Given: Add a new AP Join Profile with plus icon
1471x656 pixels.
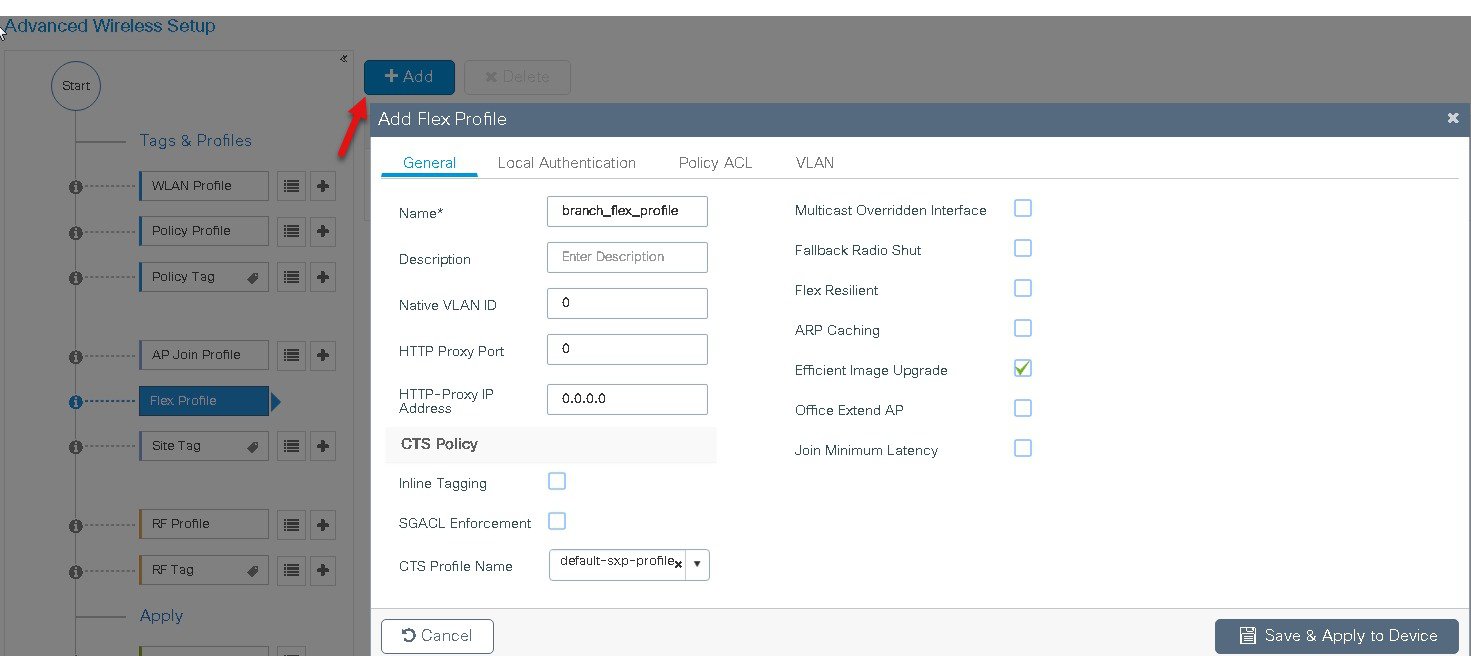Looking at the screenshot, I should 323,355.
